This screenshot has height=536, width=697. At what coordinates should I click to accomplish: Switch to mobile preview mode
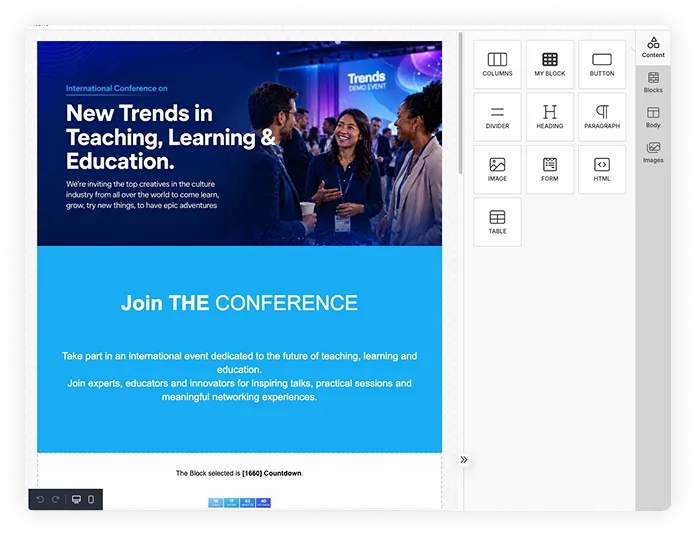[91, 500]
